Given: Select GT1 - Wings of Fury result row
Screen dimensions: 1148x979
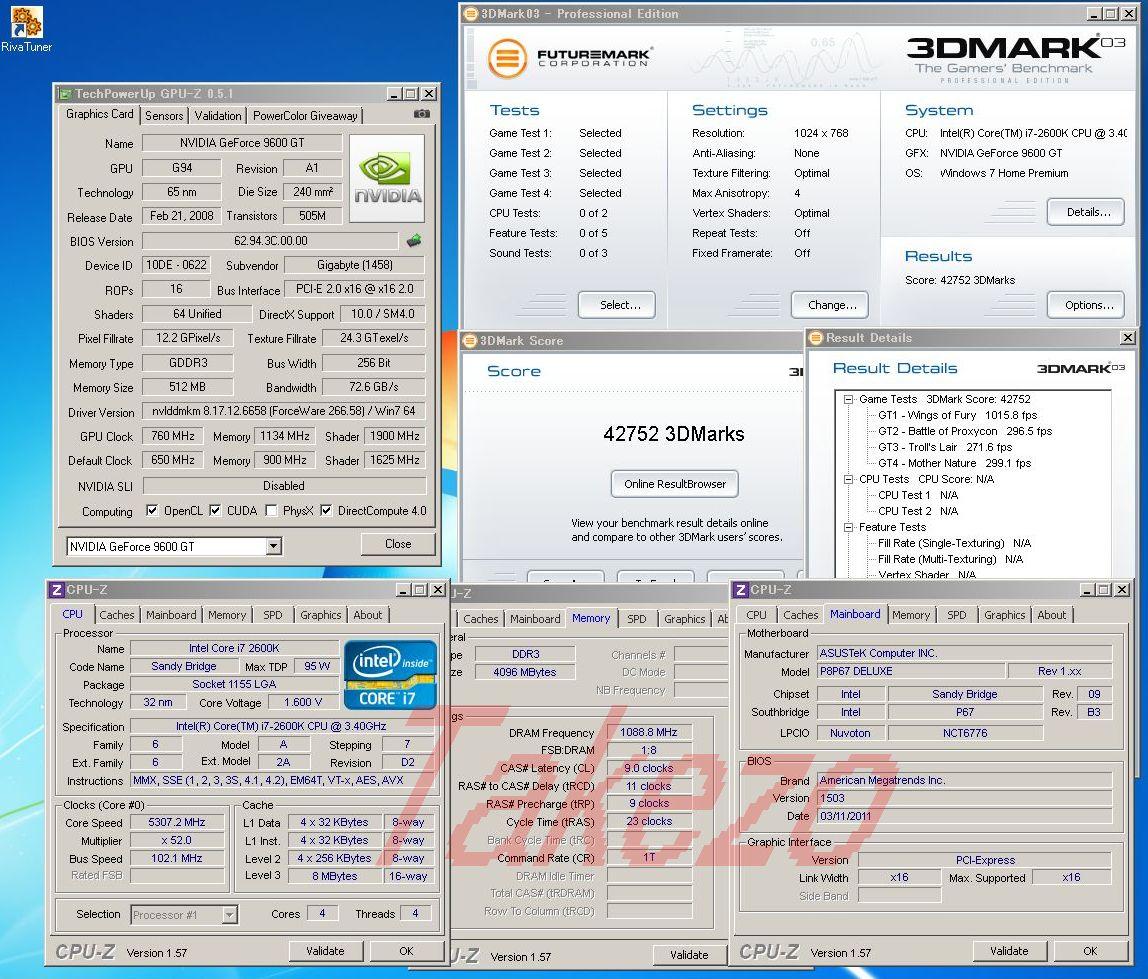Looking at the screenshot, I should coord(958,415).
